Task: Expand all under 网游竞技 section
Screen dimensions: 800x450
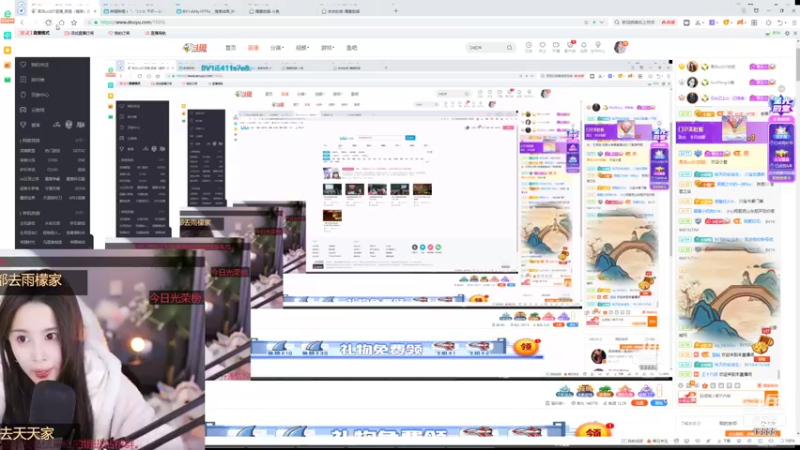Action: [x=80, y=140]
